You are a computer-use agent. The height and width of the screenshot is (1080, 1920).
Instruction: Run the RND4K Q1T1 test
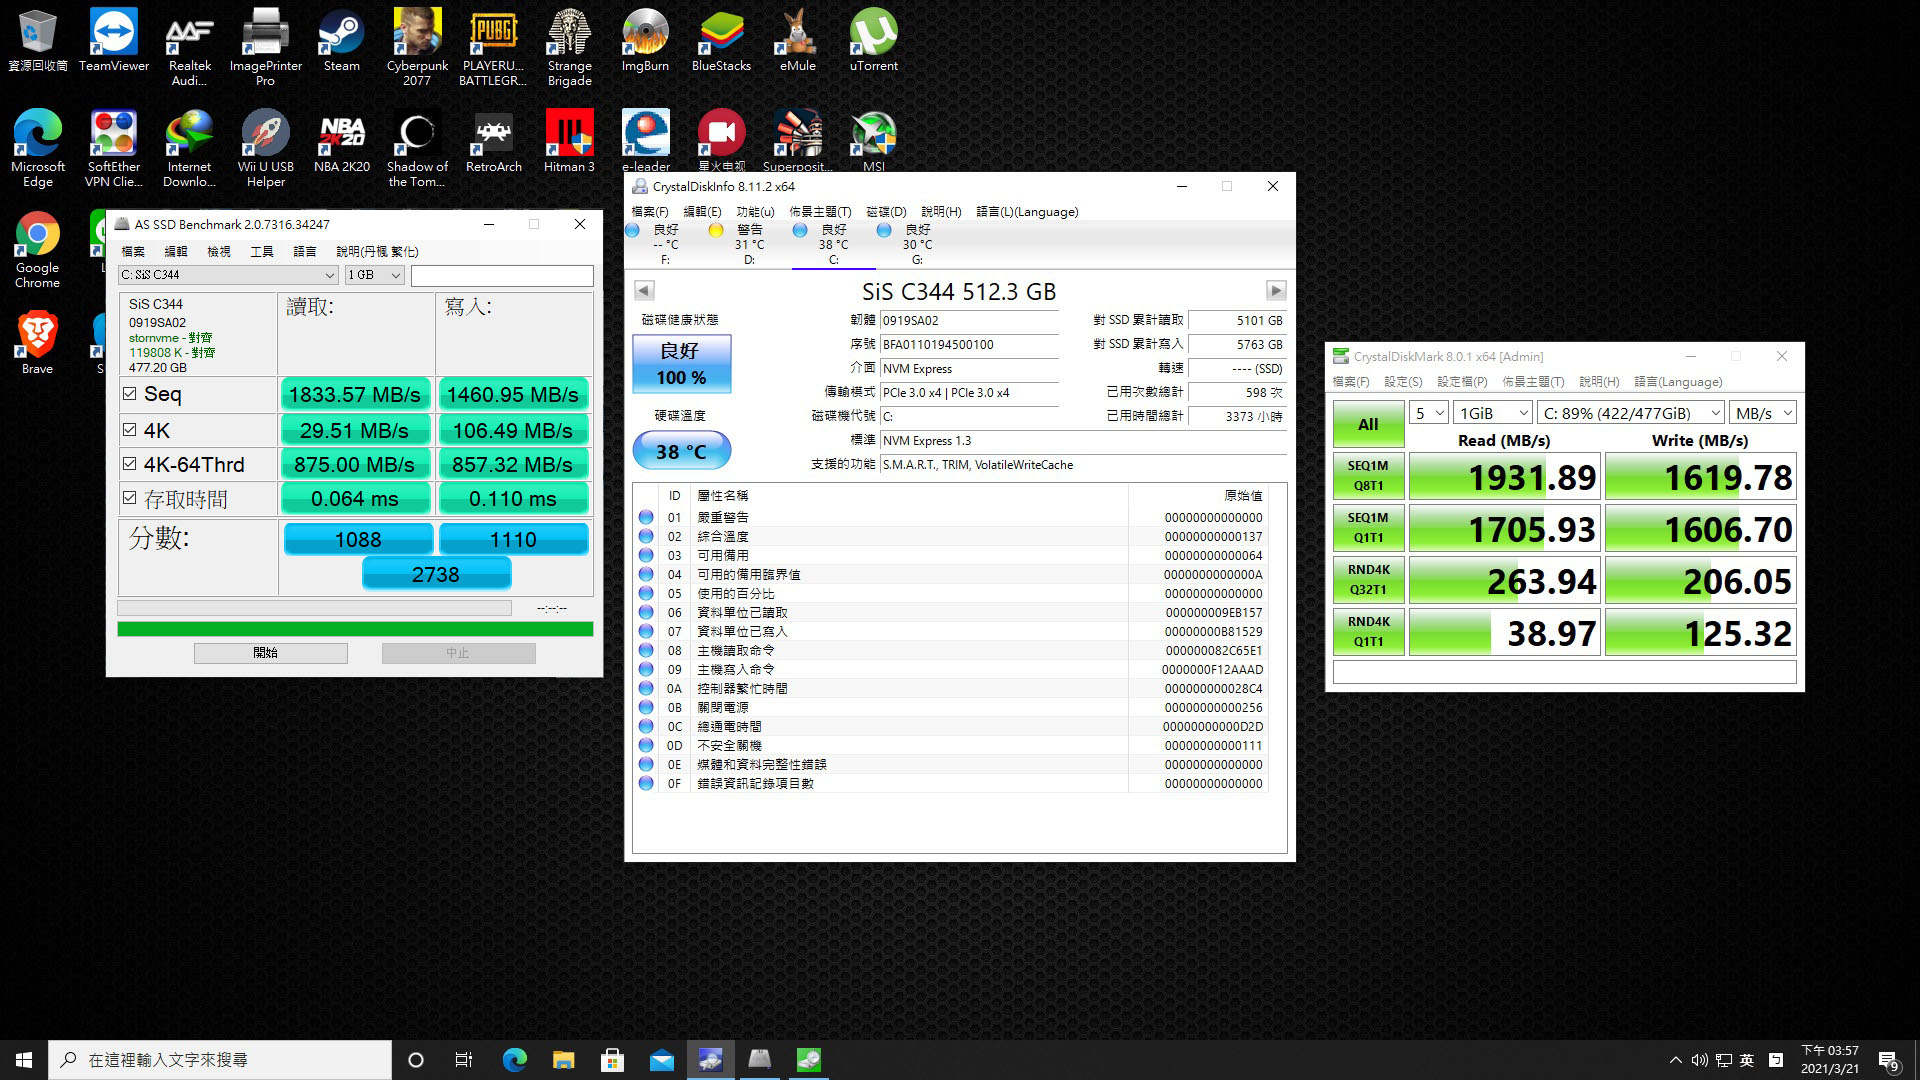tap(1368, 632)
